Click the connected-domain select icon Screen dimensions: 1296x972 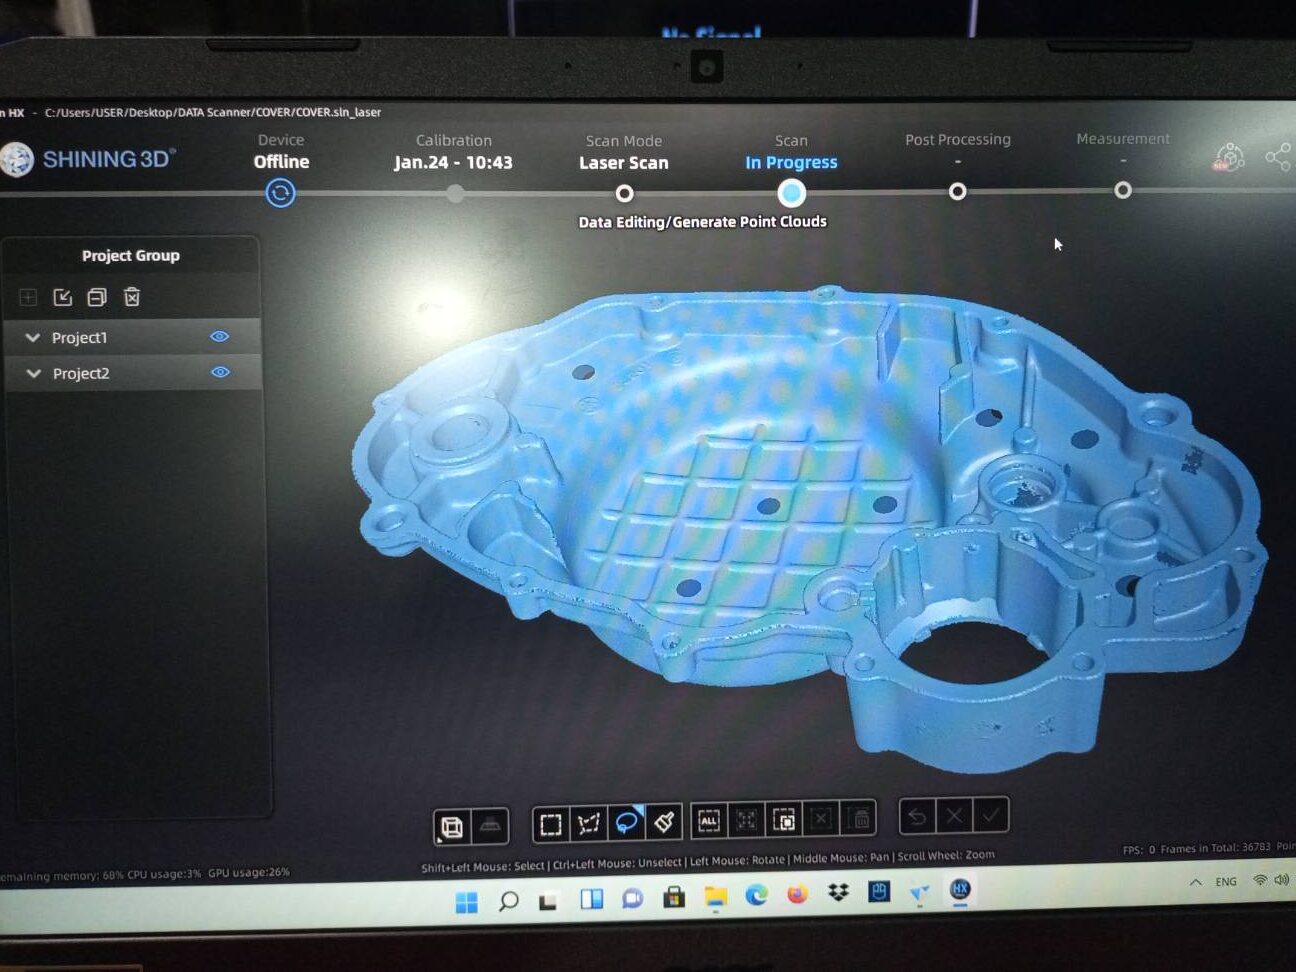coord(747,821)
